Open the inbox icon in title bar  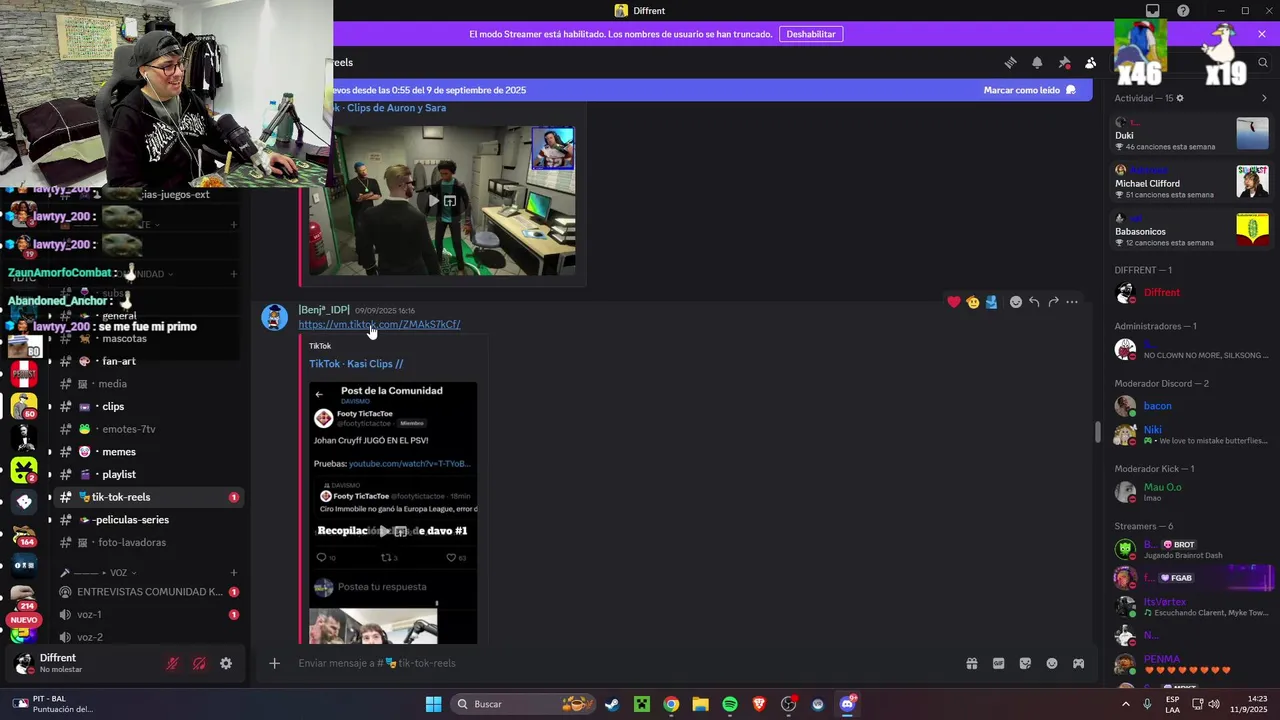pyautogui.click(x=1153, y=11)
